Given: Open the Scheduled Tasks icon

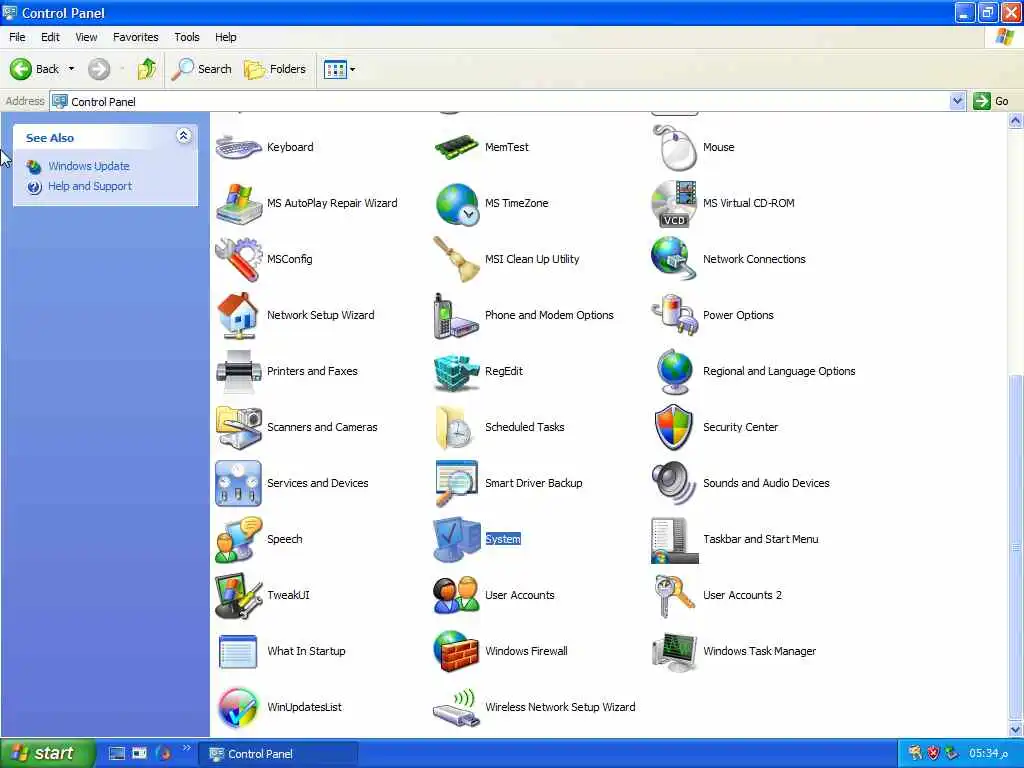Looking at the screenshot, I should 455,427.
